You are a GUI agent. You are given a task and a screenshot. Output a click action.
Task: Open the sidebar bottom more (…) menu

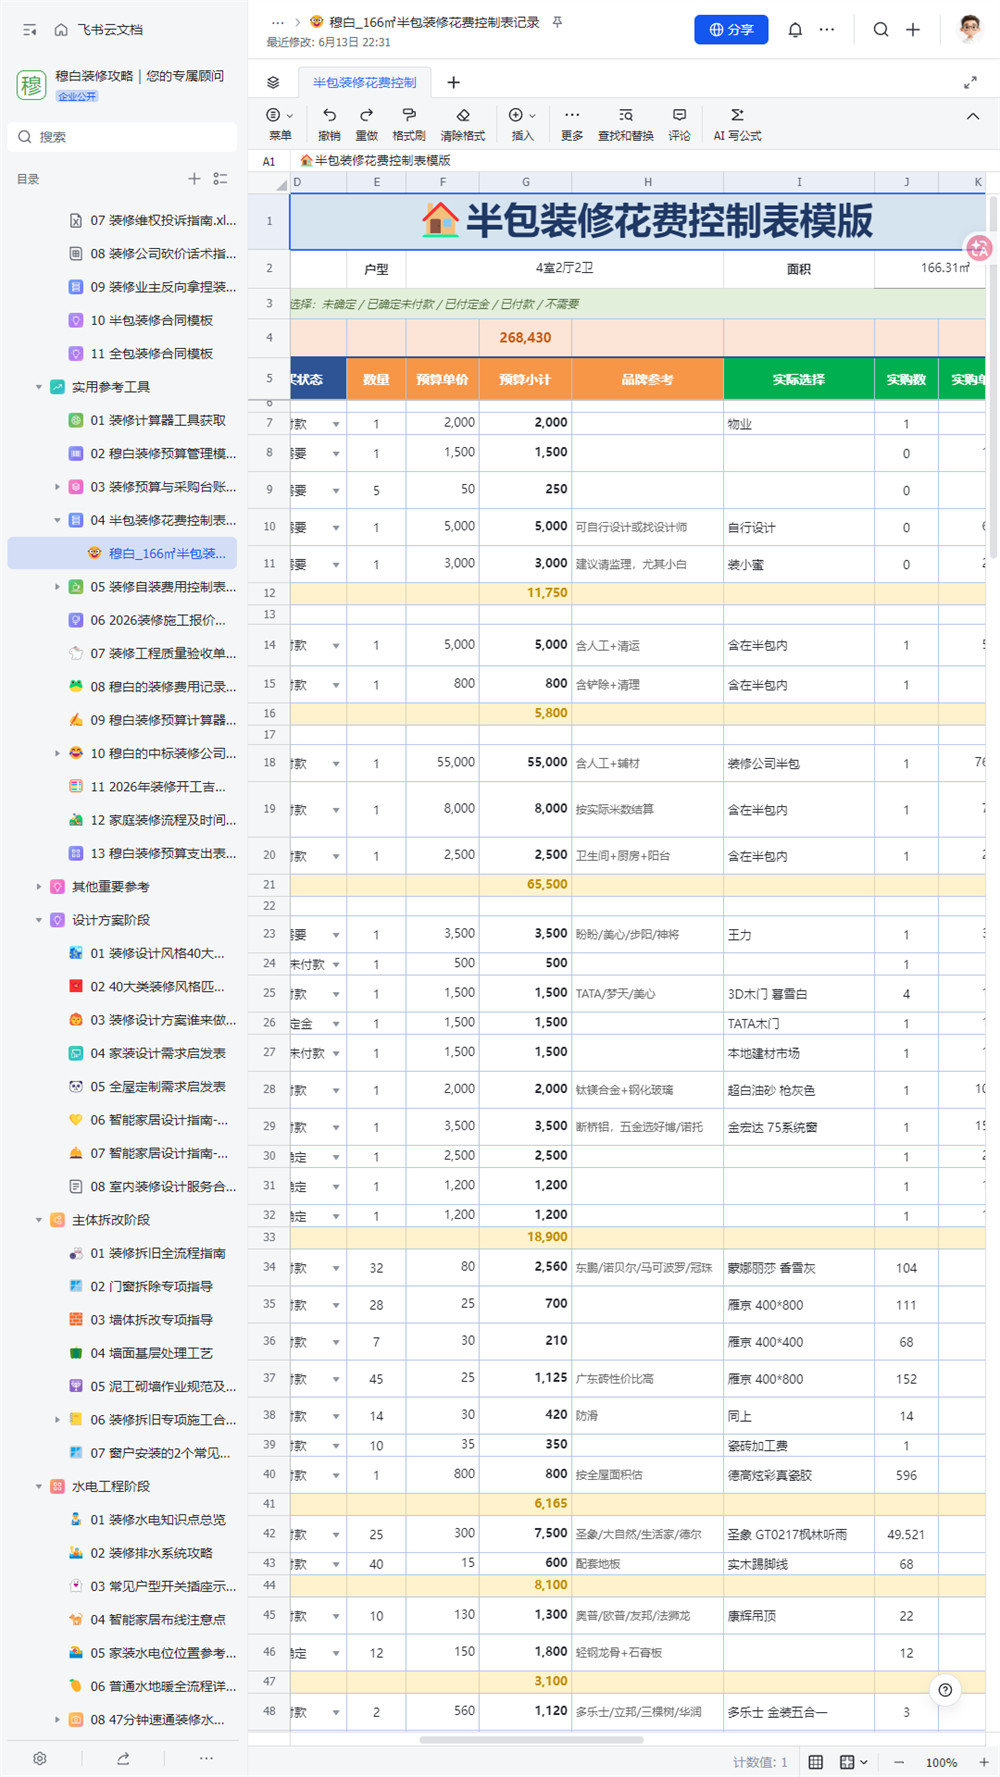tap(206, 1758)
